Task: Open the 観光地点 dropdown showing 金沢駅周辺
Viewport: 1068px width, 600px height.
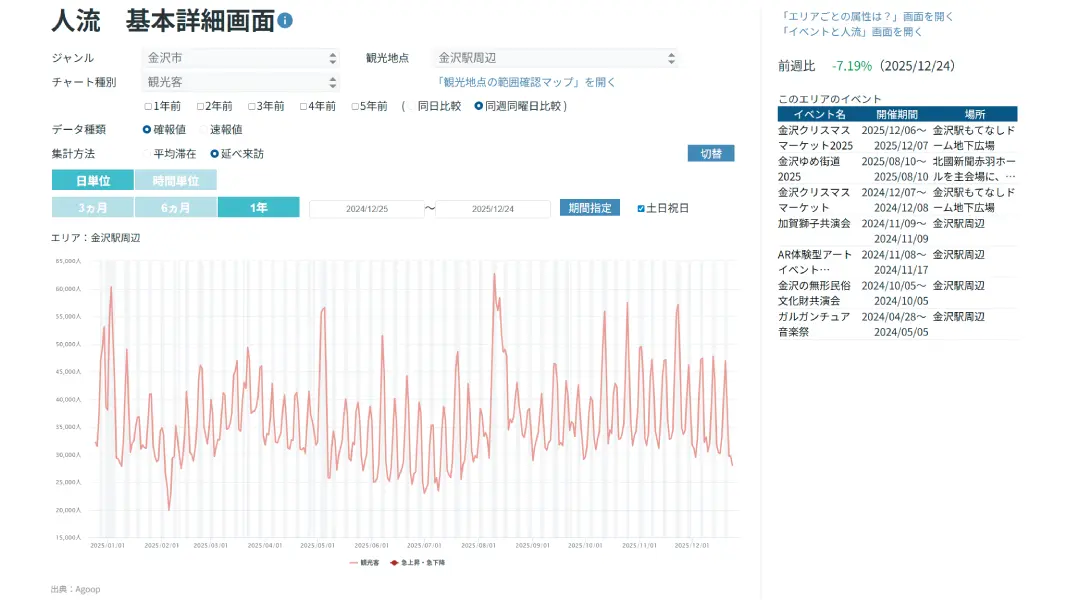Action: tap(555, 58)
